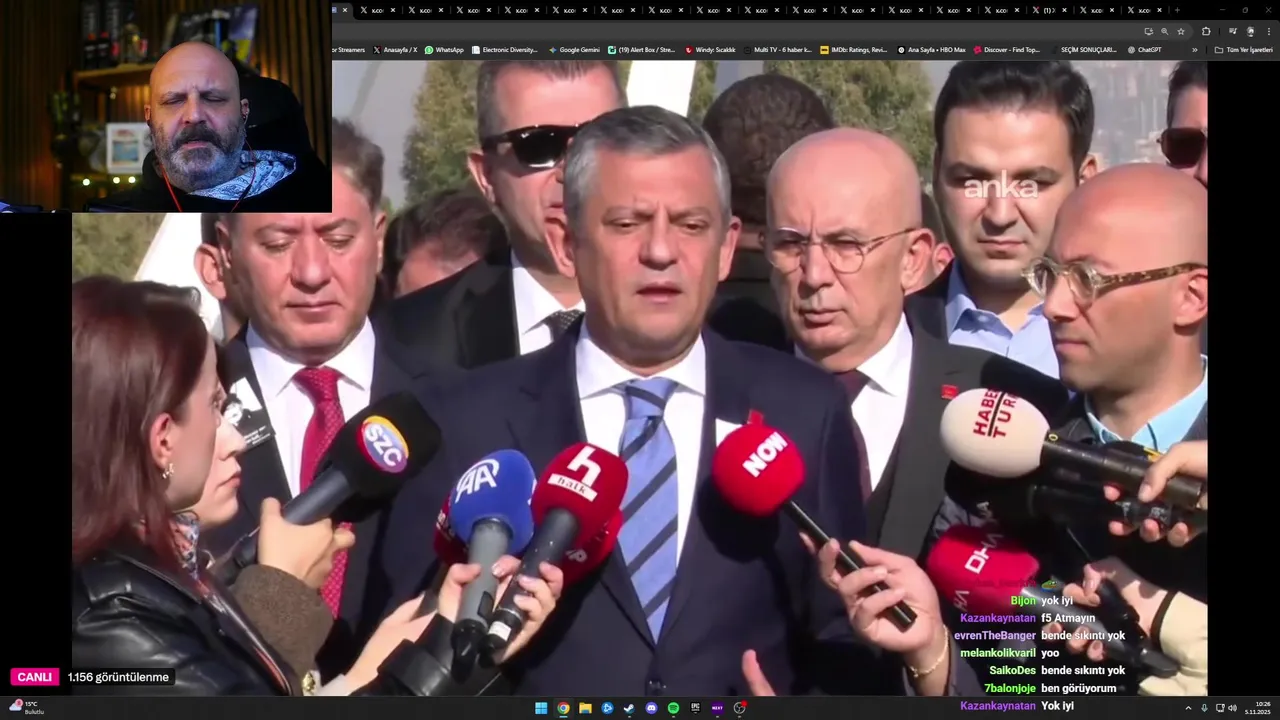
Task: Click the Chrome taskbar icon
Action: click(563, 708)
